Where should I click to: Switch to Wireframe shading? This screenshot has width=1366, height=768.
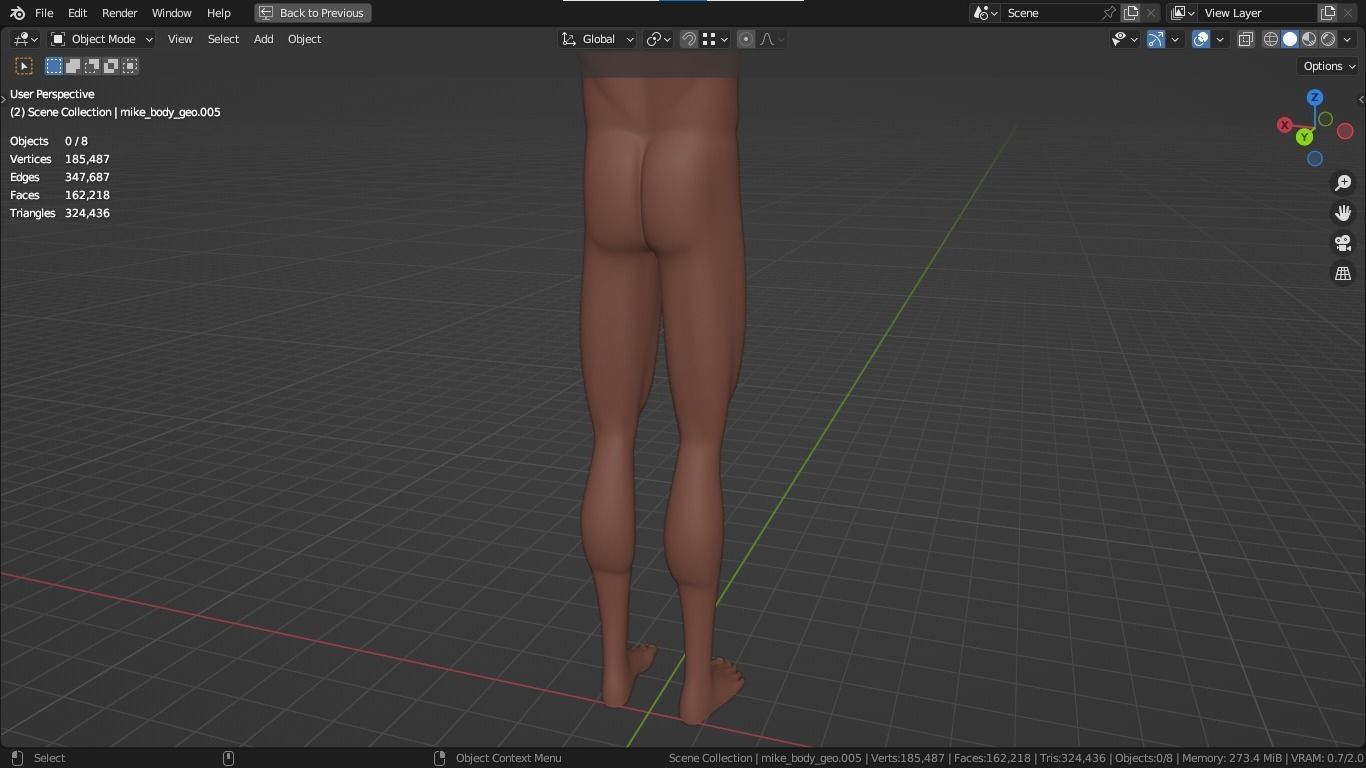[x=1271, y=39]
